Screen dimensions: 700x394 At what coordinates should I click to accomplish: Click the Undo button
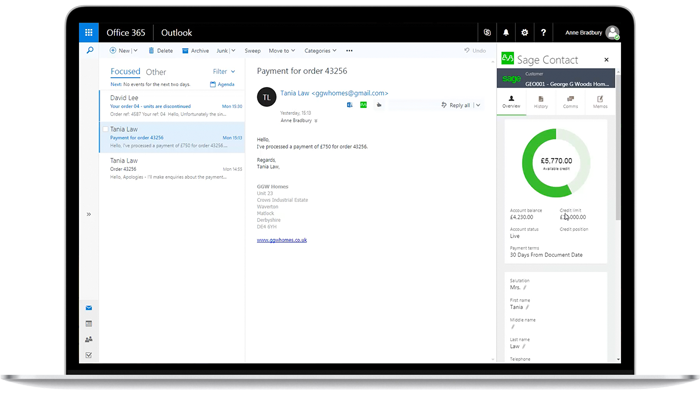click(x=475, y=51)
